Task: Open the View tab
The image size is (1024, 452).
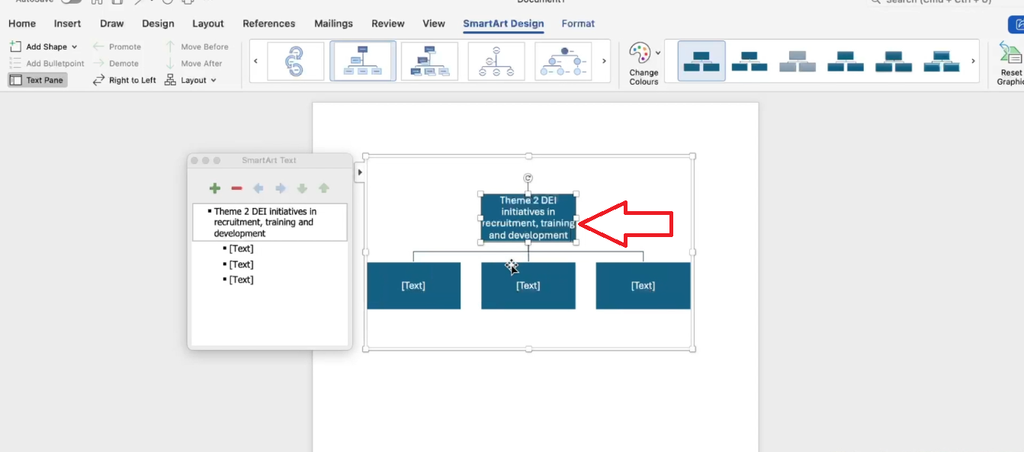Action: pos(434,24)
